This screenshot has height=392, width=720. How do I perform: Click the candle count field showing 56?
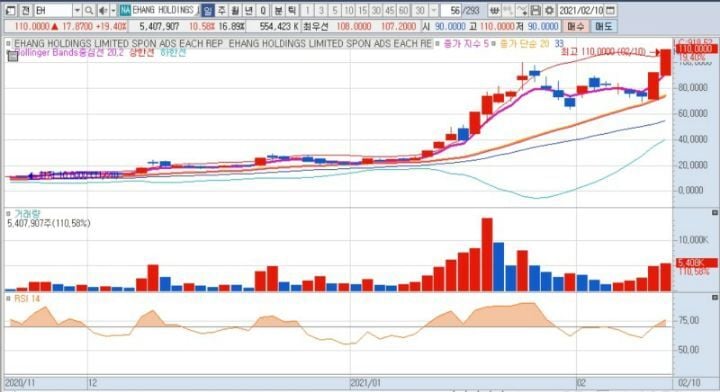pyautogui.click(x=451, y=10)
